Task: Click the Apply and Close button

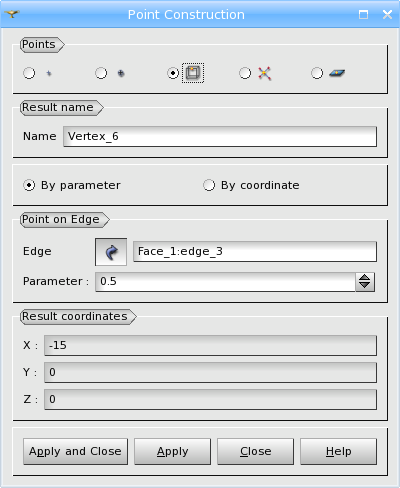Action: [x=75, y=451]
